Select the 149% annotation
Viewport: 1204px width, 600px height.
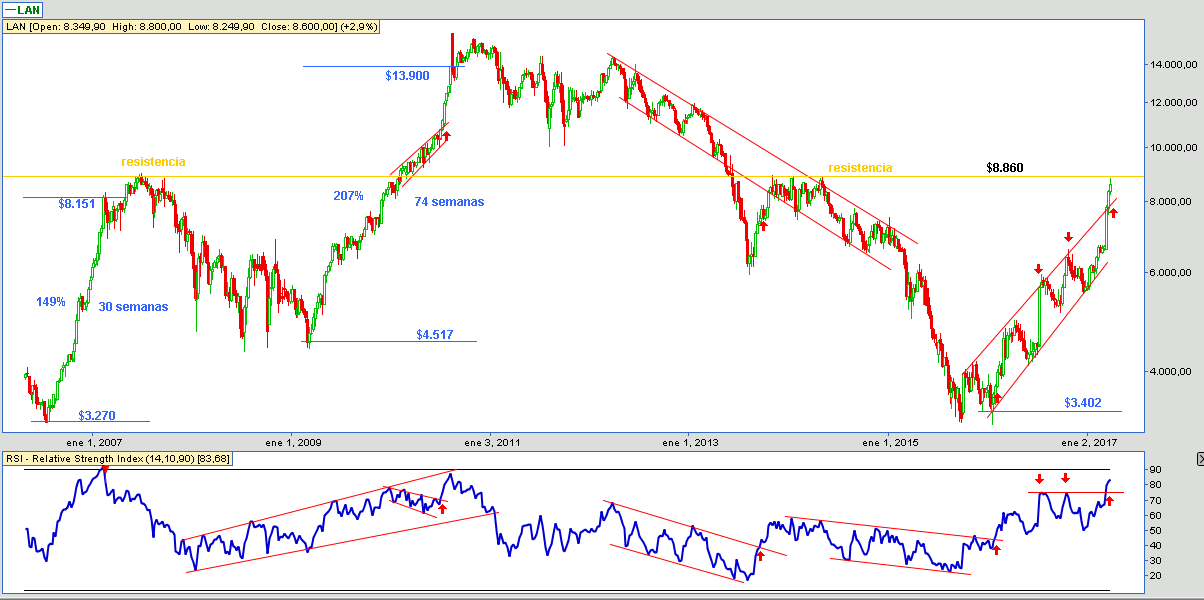click(52, 302)
